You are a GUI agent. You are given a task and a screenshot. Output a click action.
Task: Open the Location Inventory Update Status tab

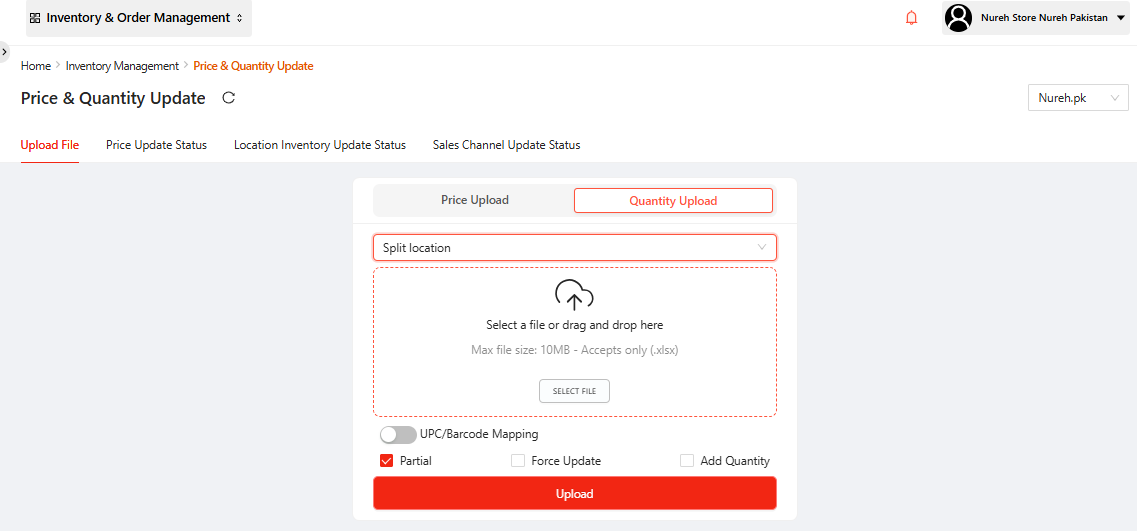click(320, 145)
